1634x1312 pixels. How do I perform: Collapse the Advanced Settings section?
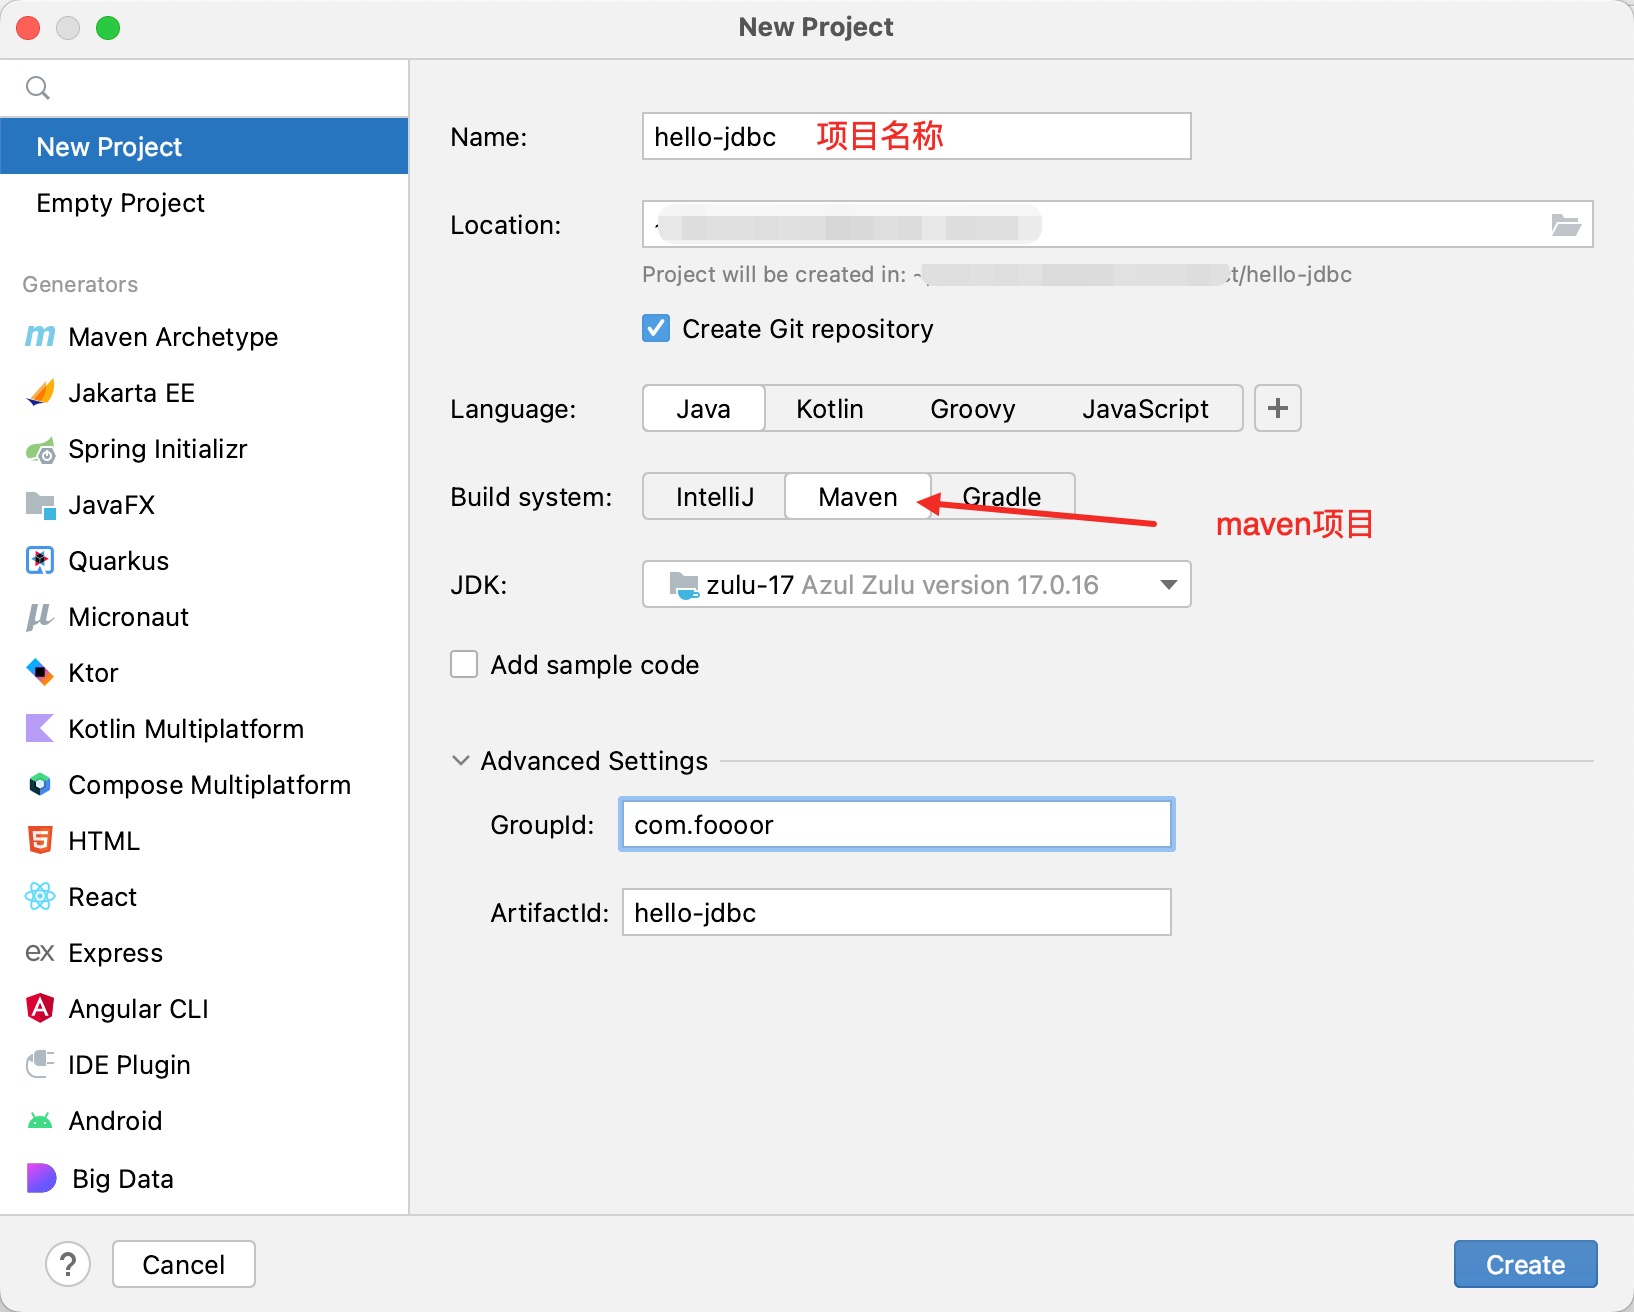coord(461,761)
